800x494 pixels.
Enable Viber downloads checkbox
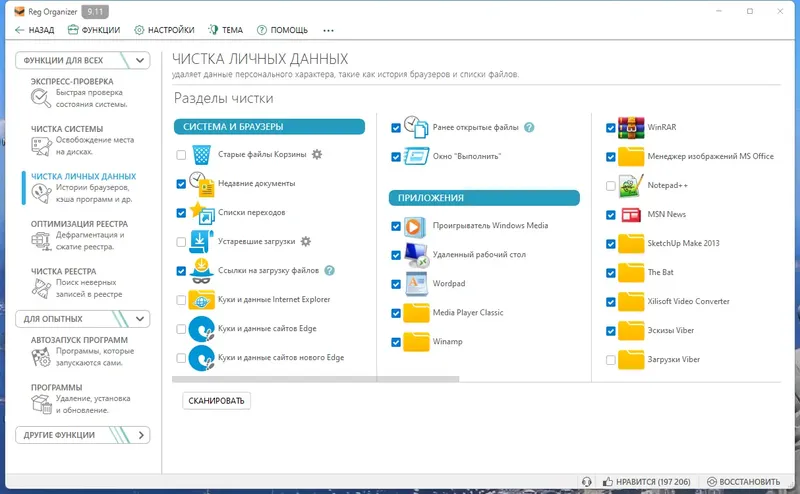pos(611,360)
